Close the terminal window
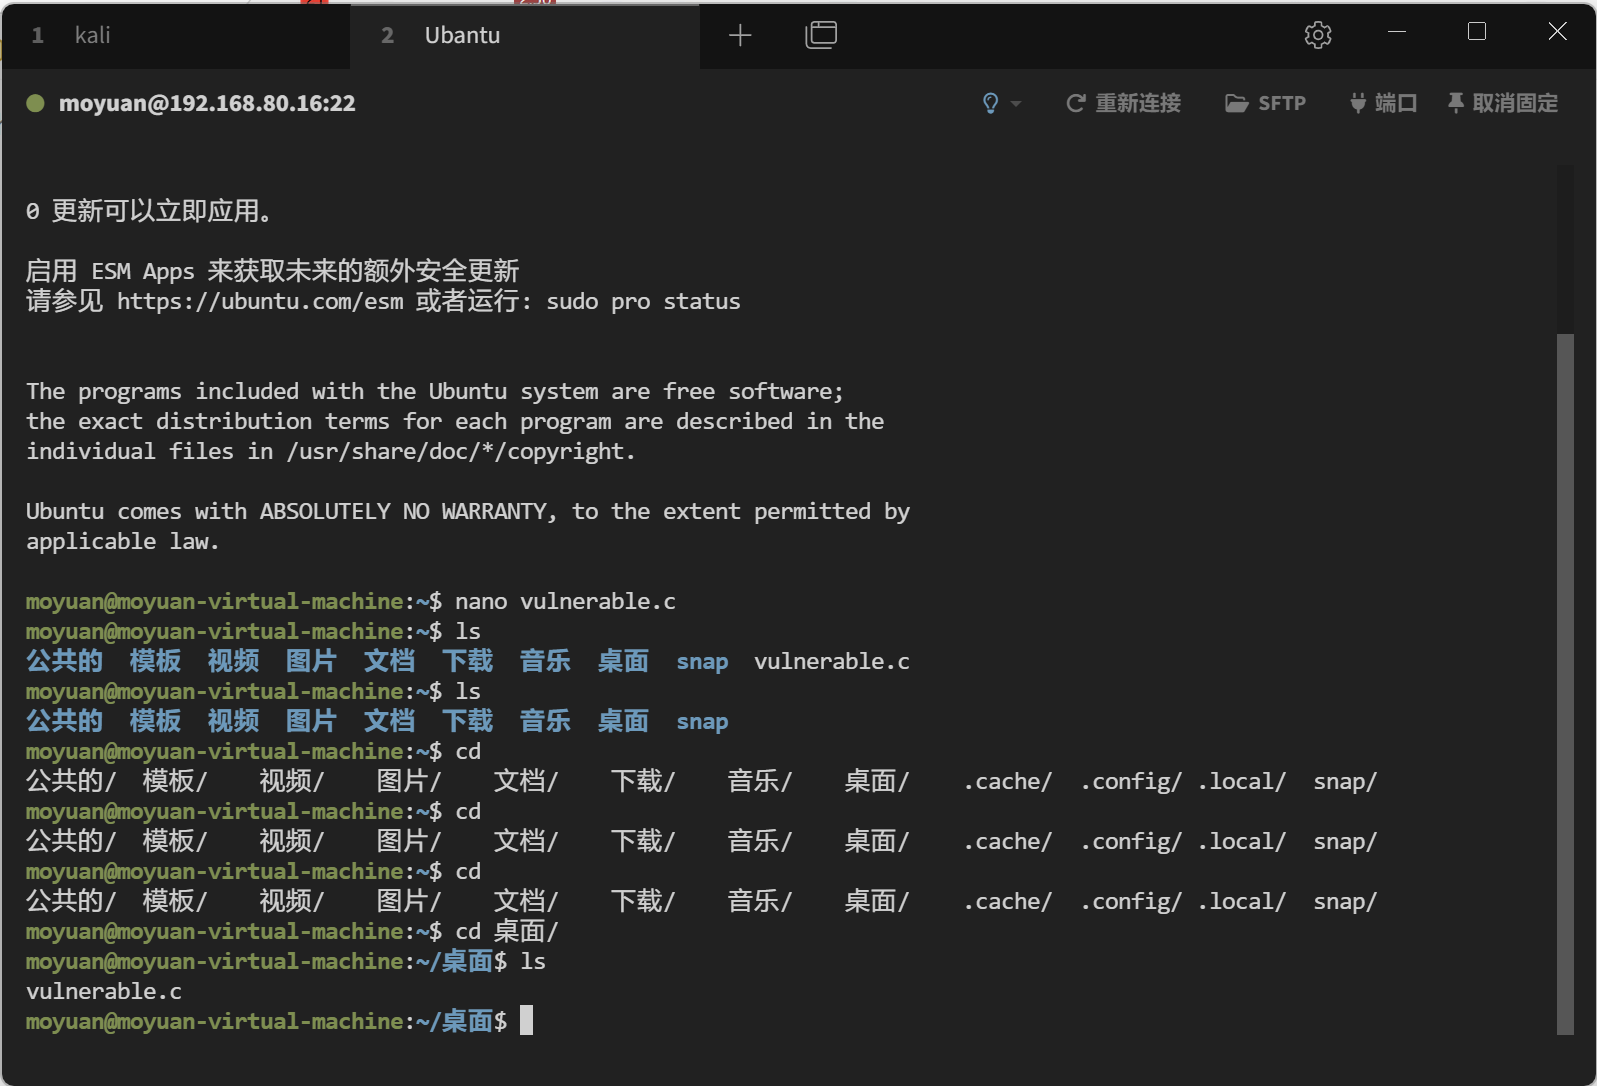The image size is (1597, 1086). click(1557, 32)
